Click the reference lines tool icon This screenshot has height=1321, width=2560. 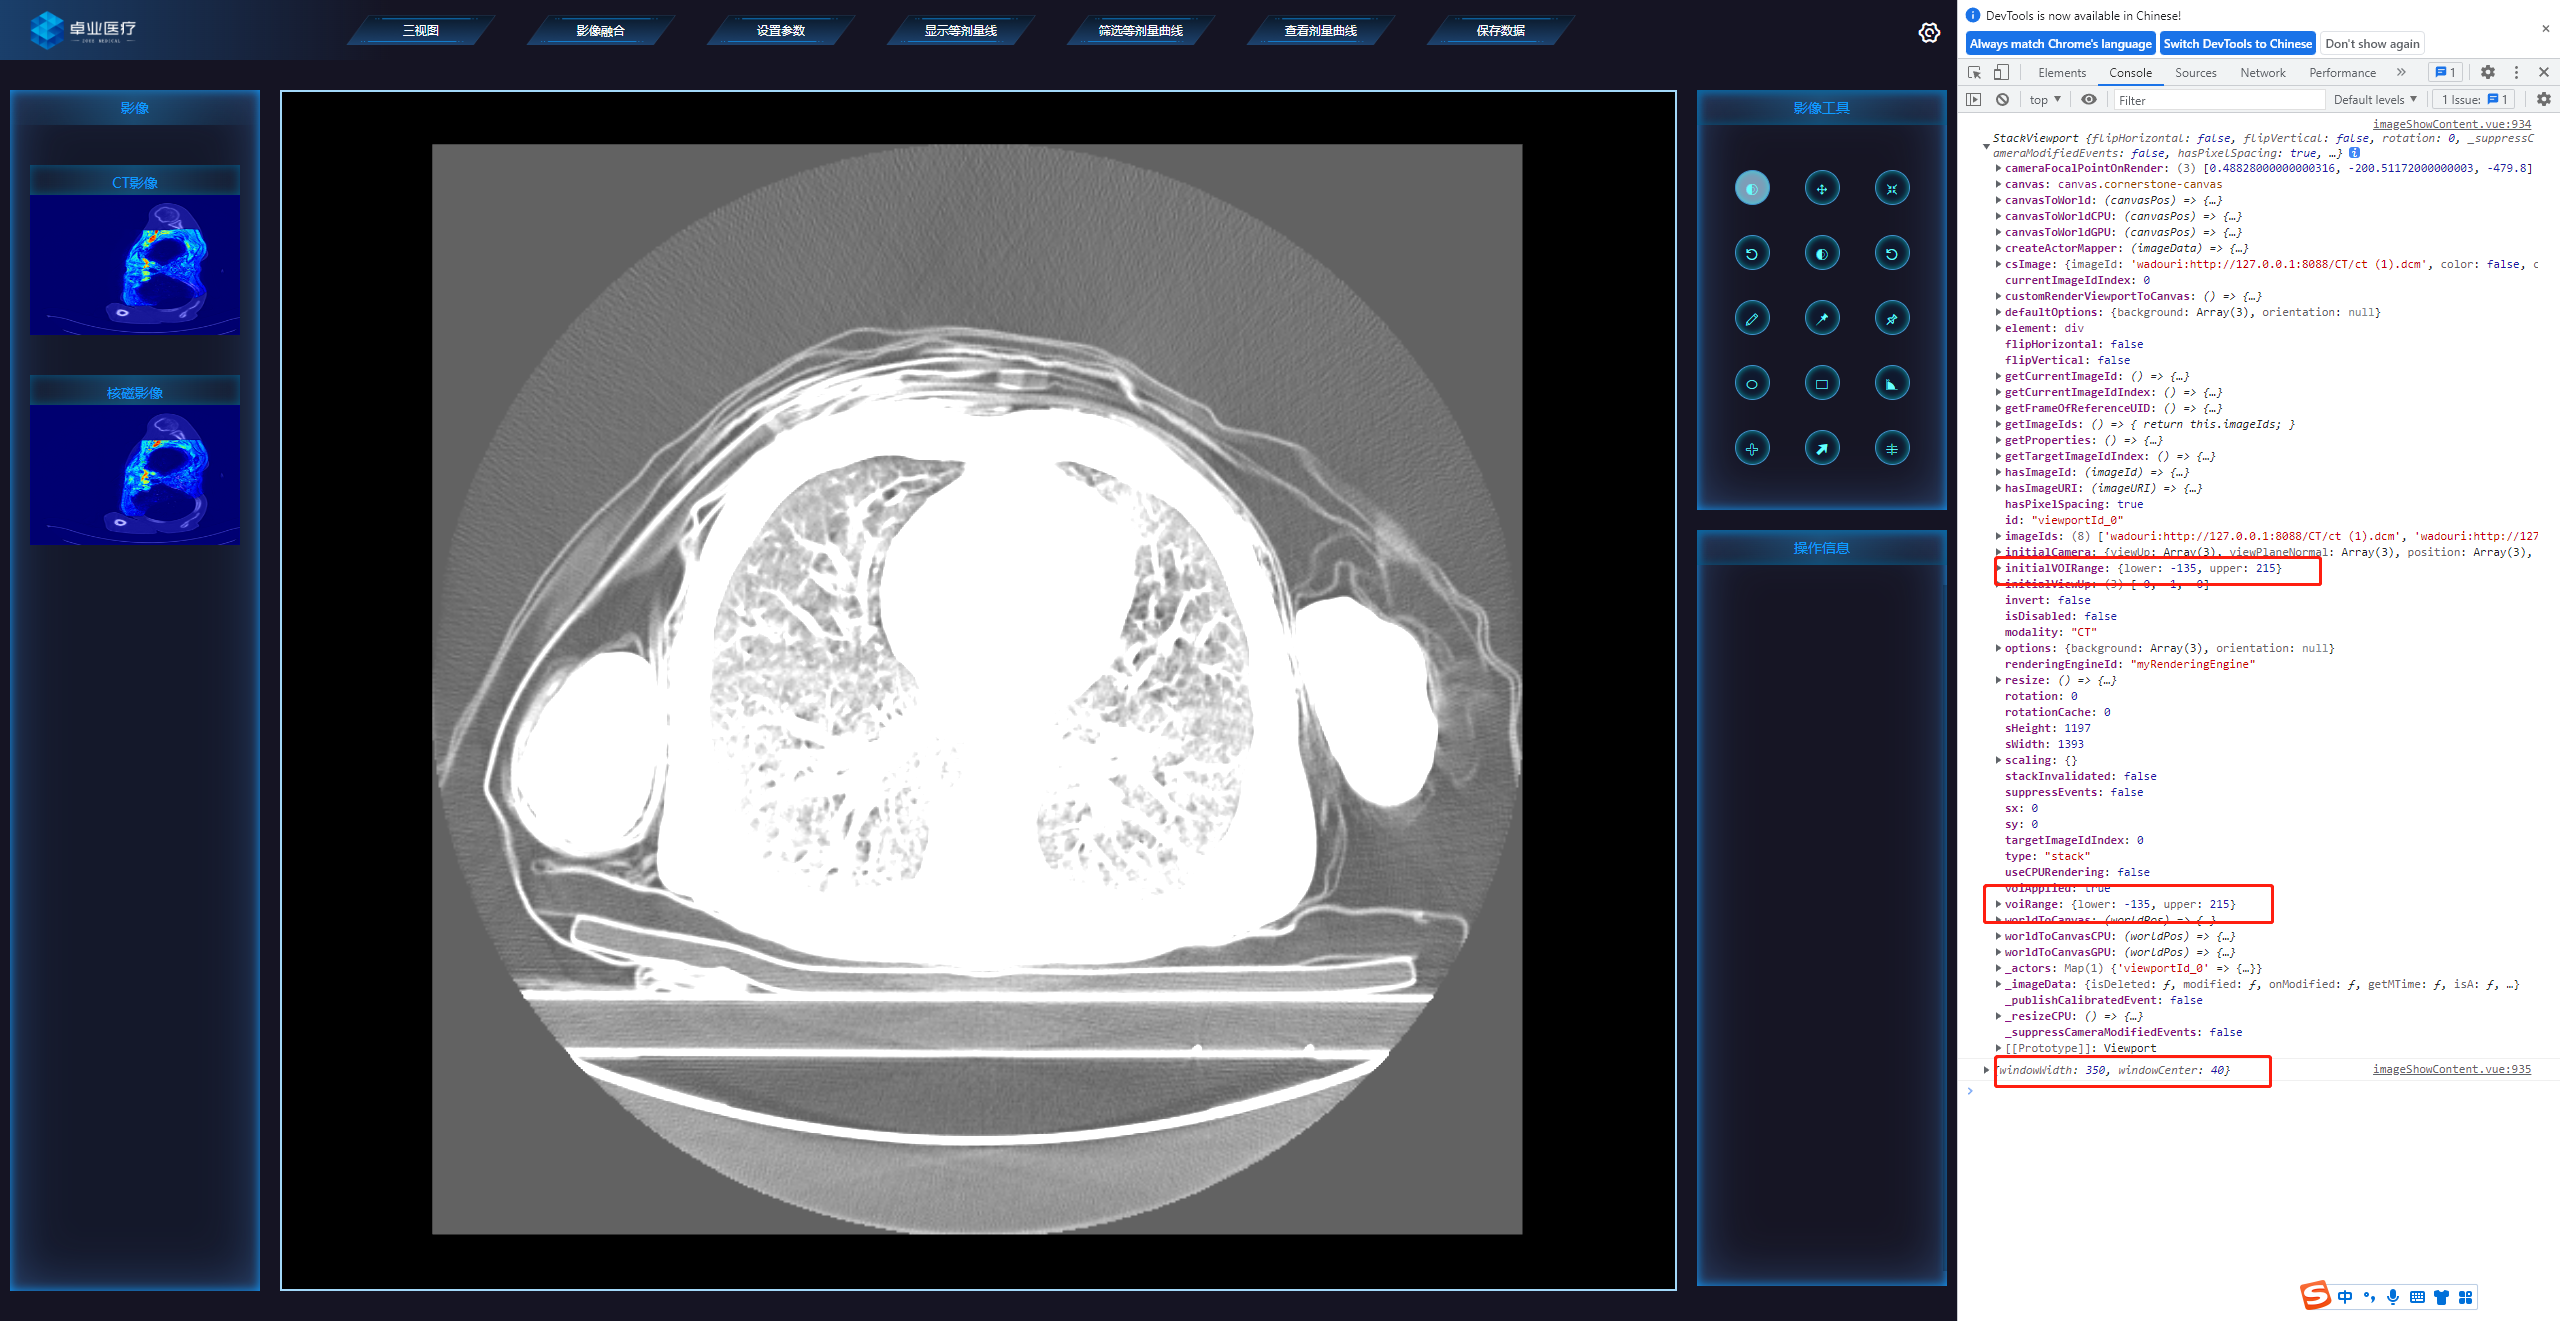[1891, 449]
